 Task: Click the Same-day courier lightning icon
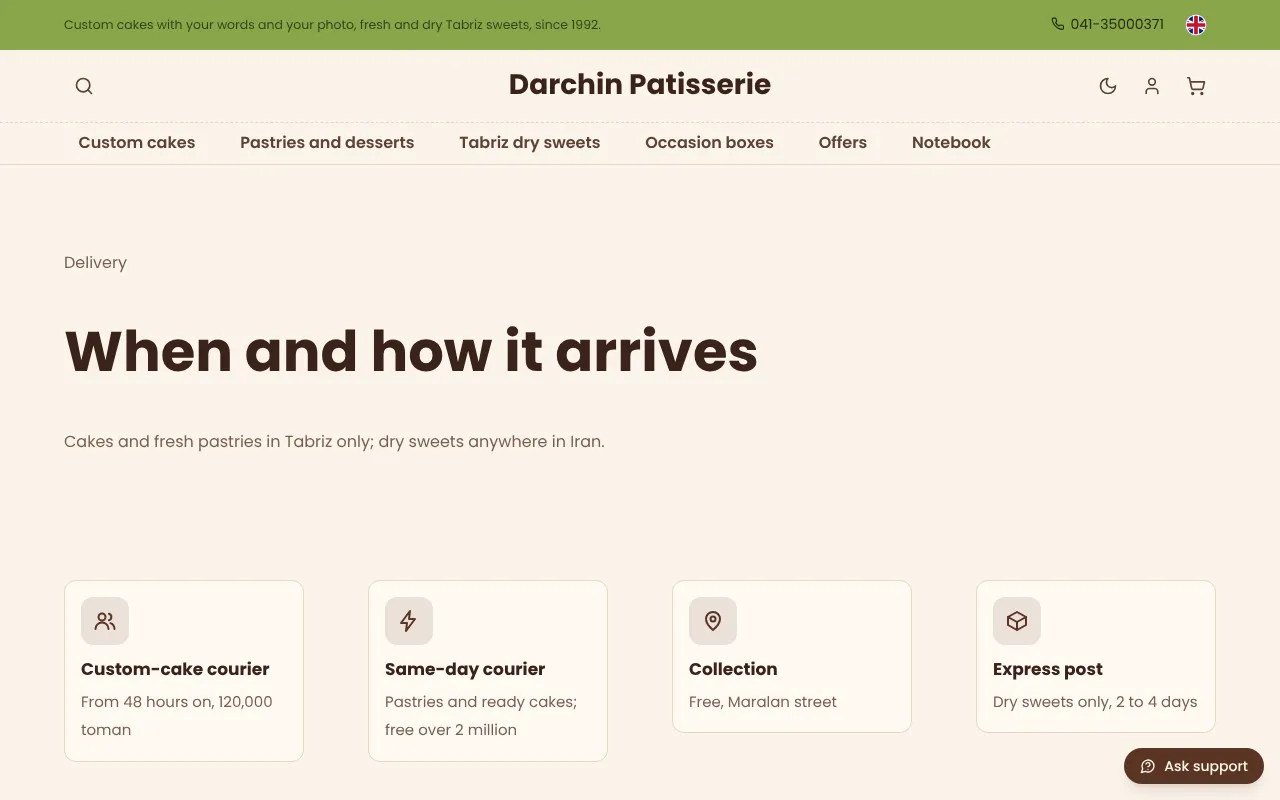(409, 621)
